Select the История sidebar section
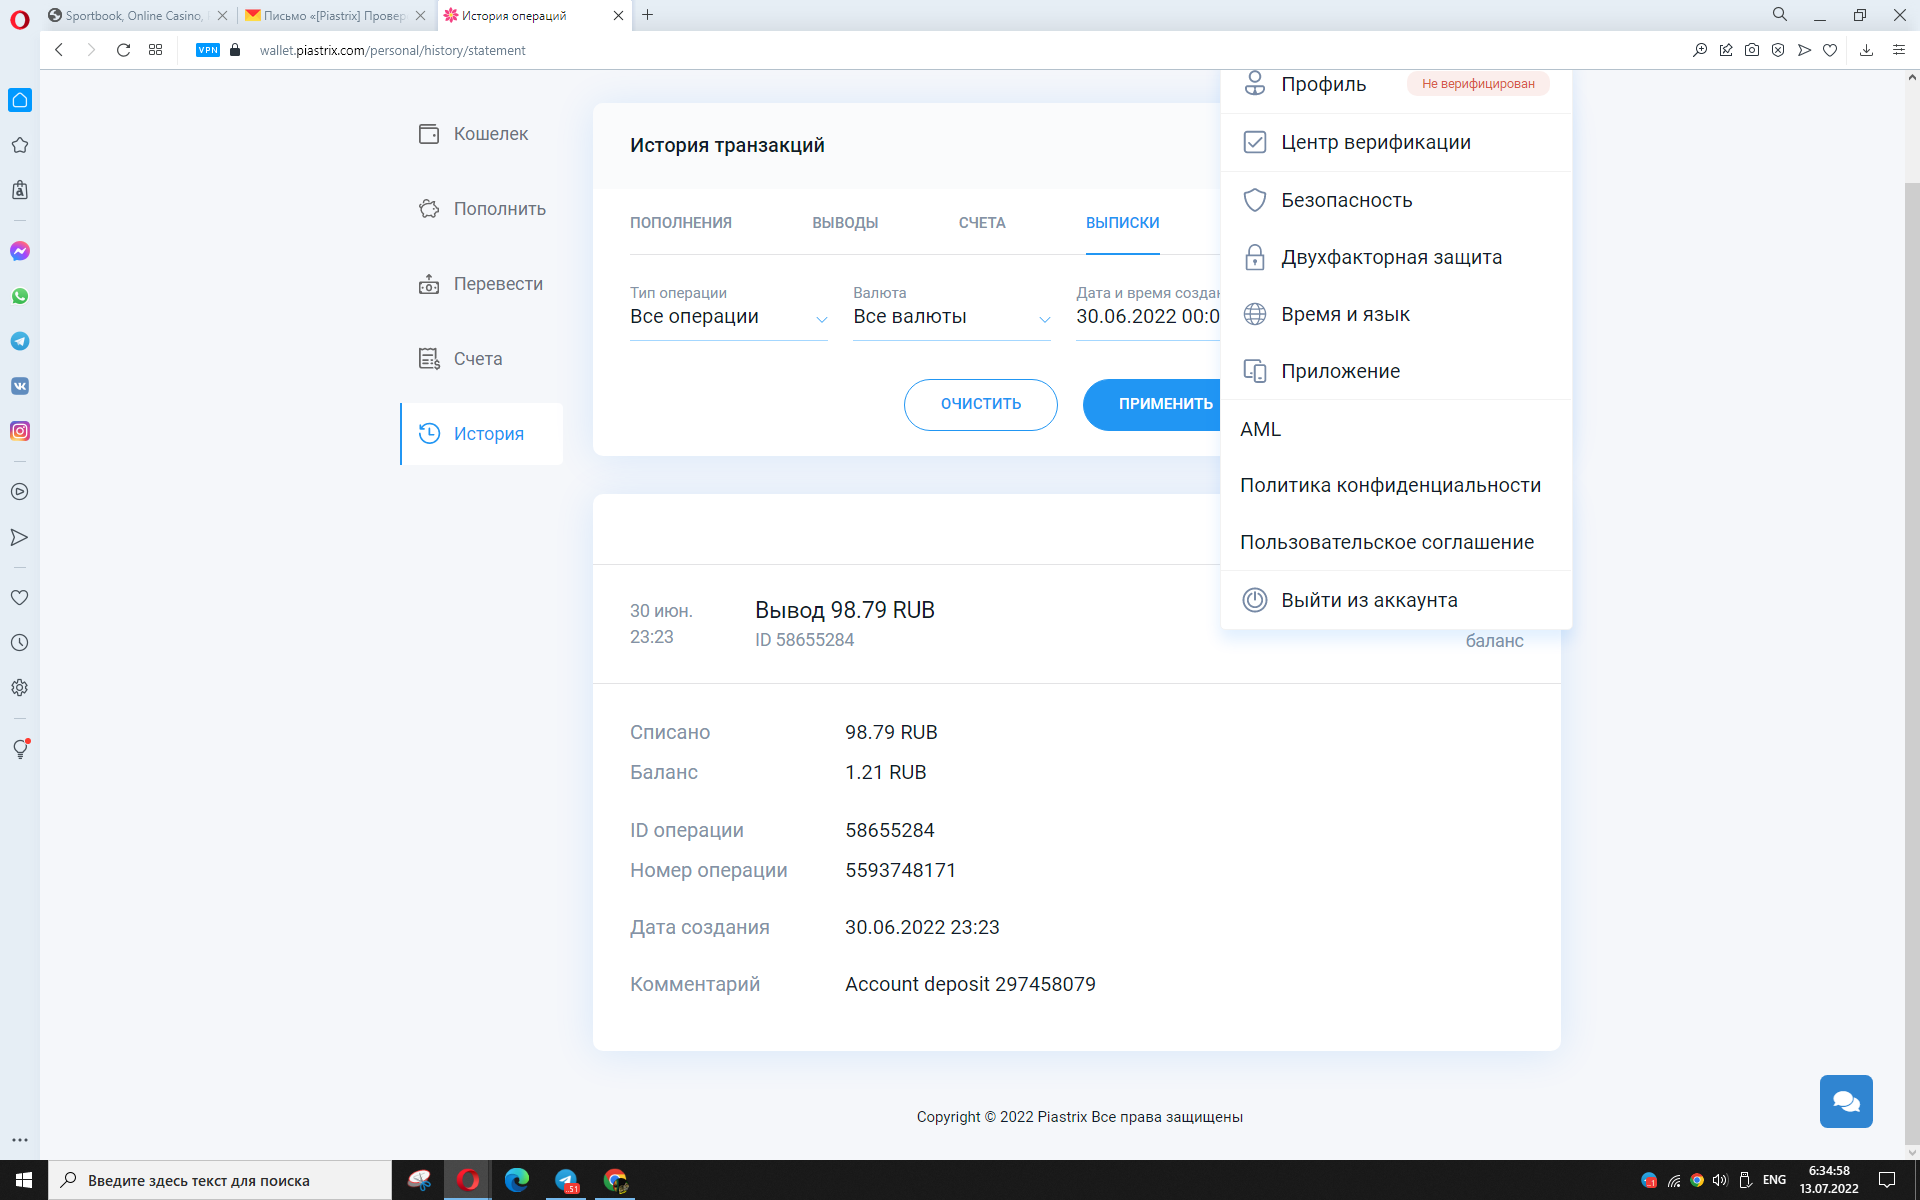The height and width of the screenshot is (1200, 1920). pyautogui.click(x=482, y=434)
